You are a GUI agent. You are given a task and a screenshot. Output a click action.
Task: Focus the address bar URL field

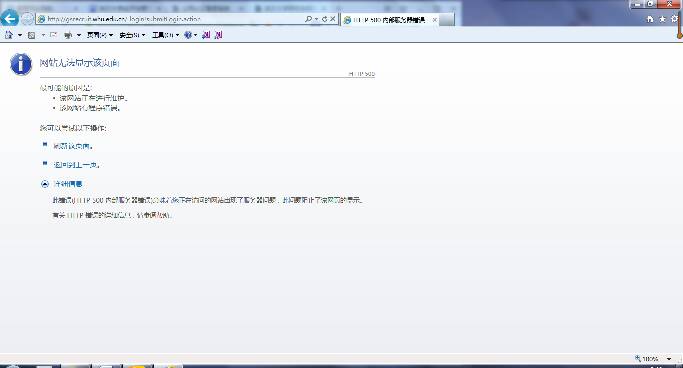[170, 19]
